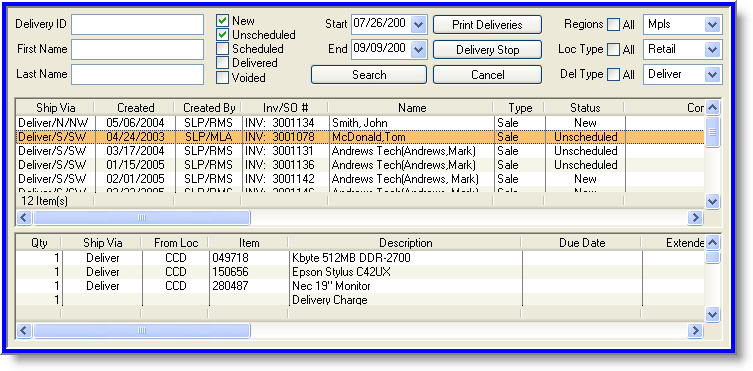Click the Print Deliveries button
The height and width of the screenshot is (371, 753).
[x=487, y=25]
